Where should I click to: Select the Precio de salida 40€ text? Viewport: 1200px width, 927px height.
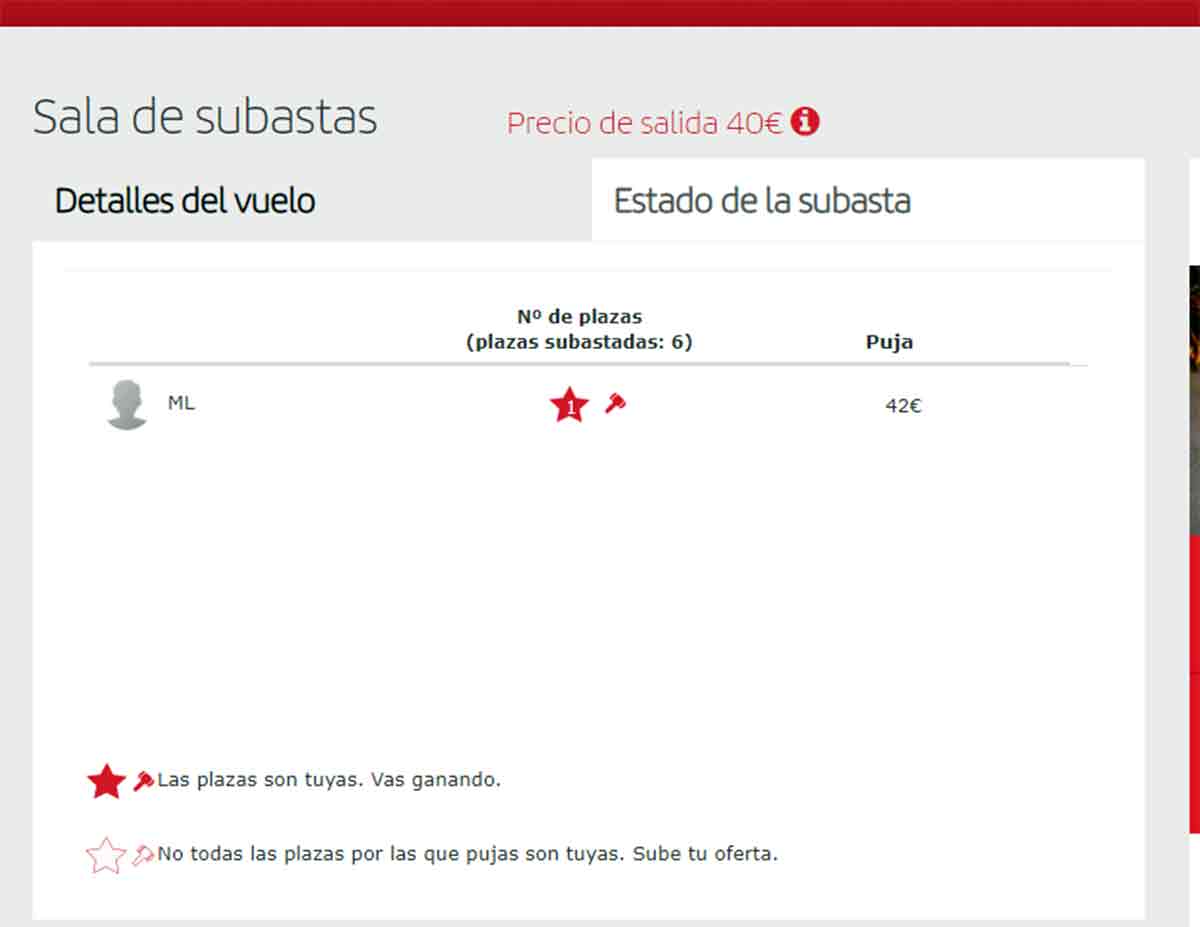(x=644, y=123)
